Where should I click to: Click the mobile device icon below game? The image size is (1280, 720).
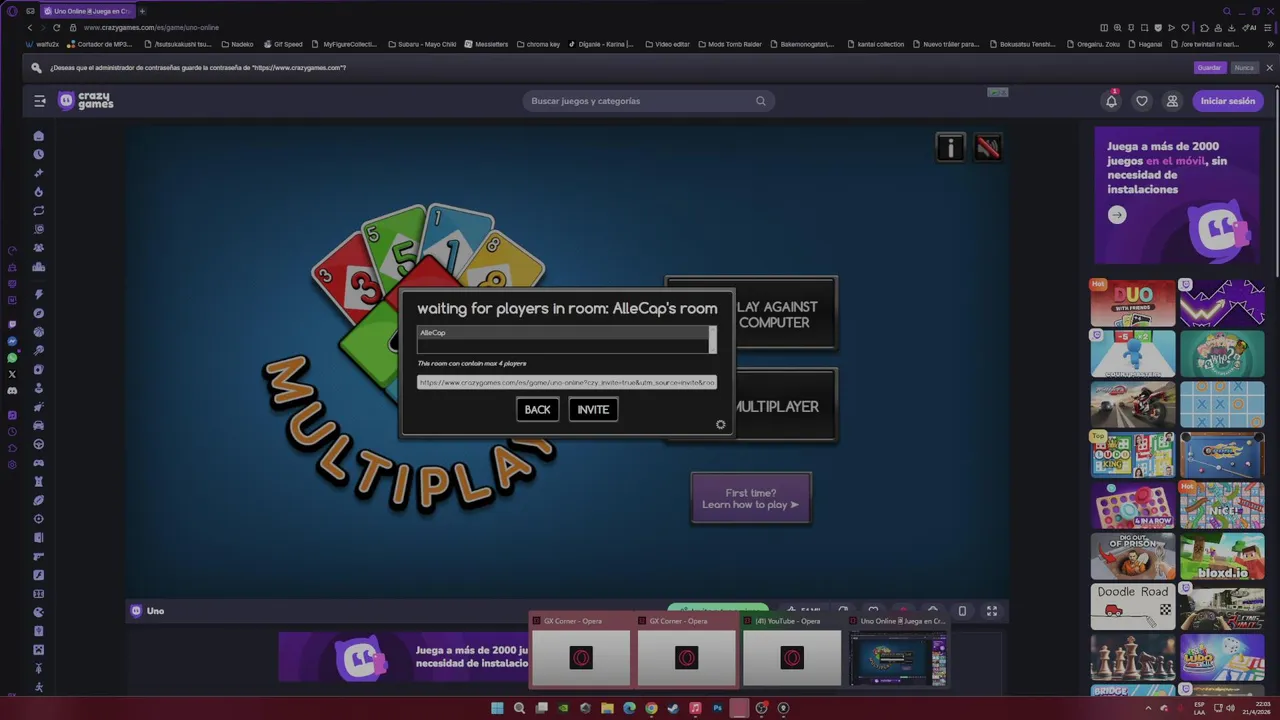(x=962, y=611)
